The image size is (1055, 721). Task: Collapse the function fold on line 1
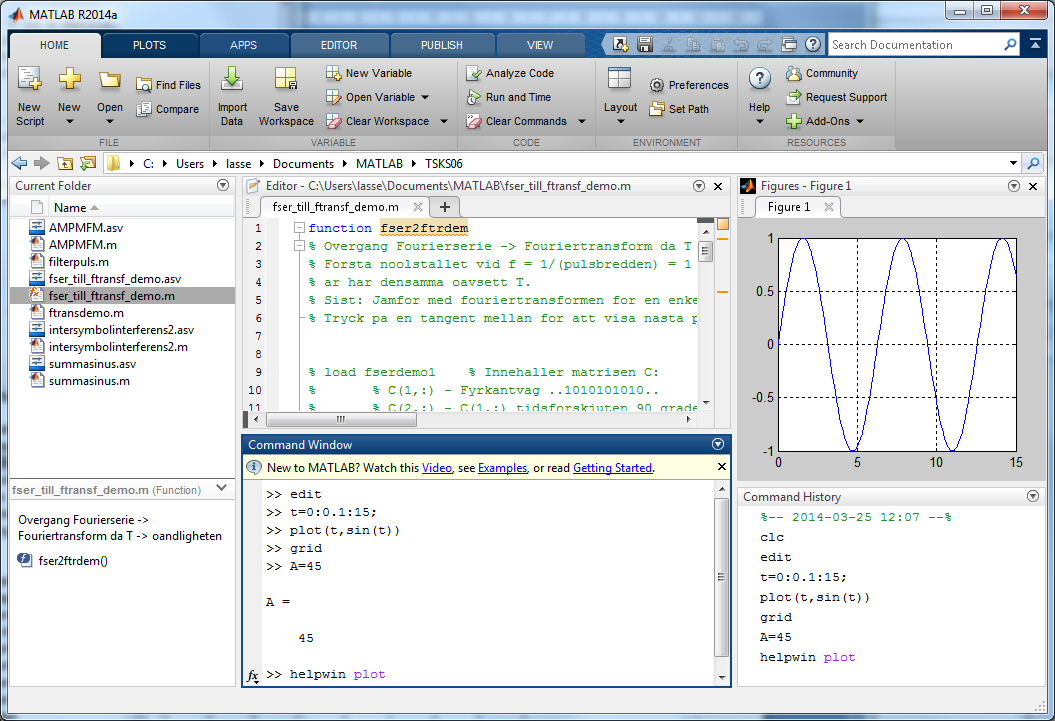[299, 228]
